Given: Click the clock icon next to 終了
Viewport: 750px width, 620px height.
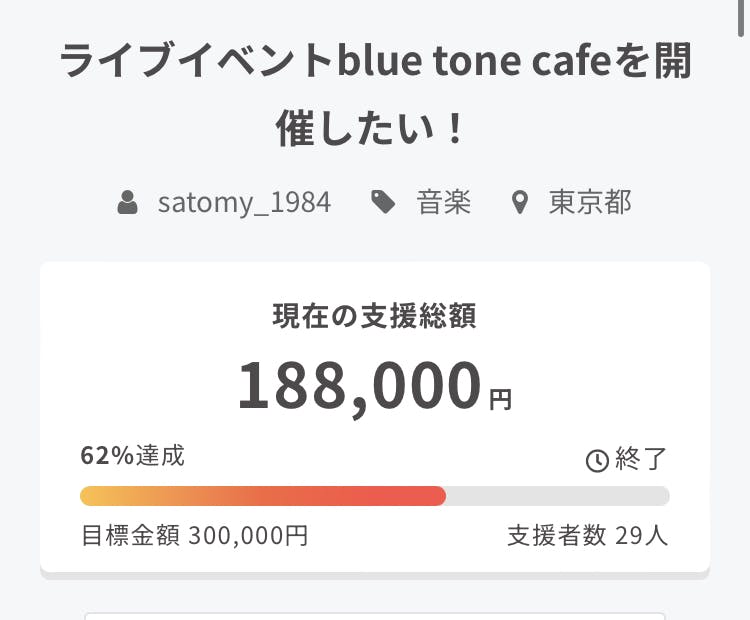Looking at the screenshot, I should coord(596,460).
